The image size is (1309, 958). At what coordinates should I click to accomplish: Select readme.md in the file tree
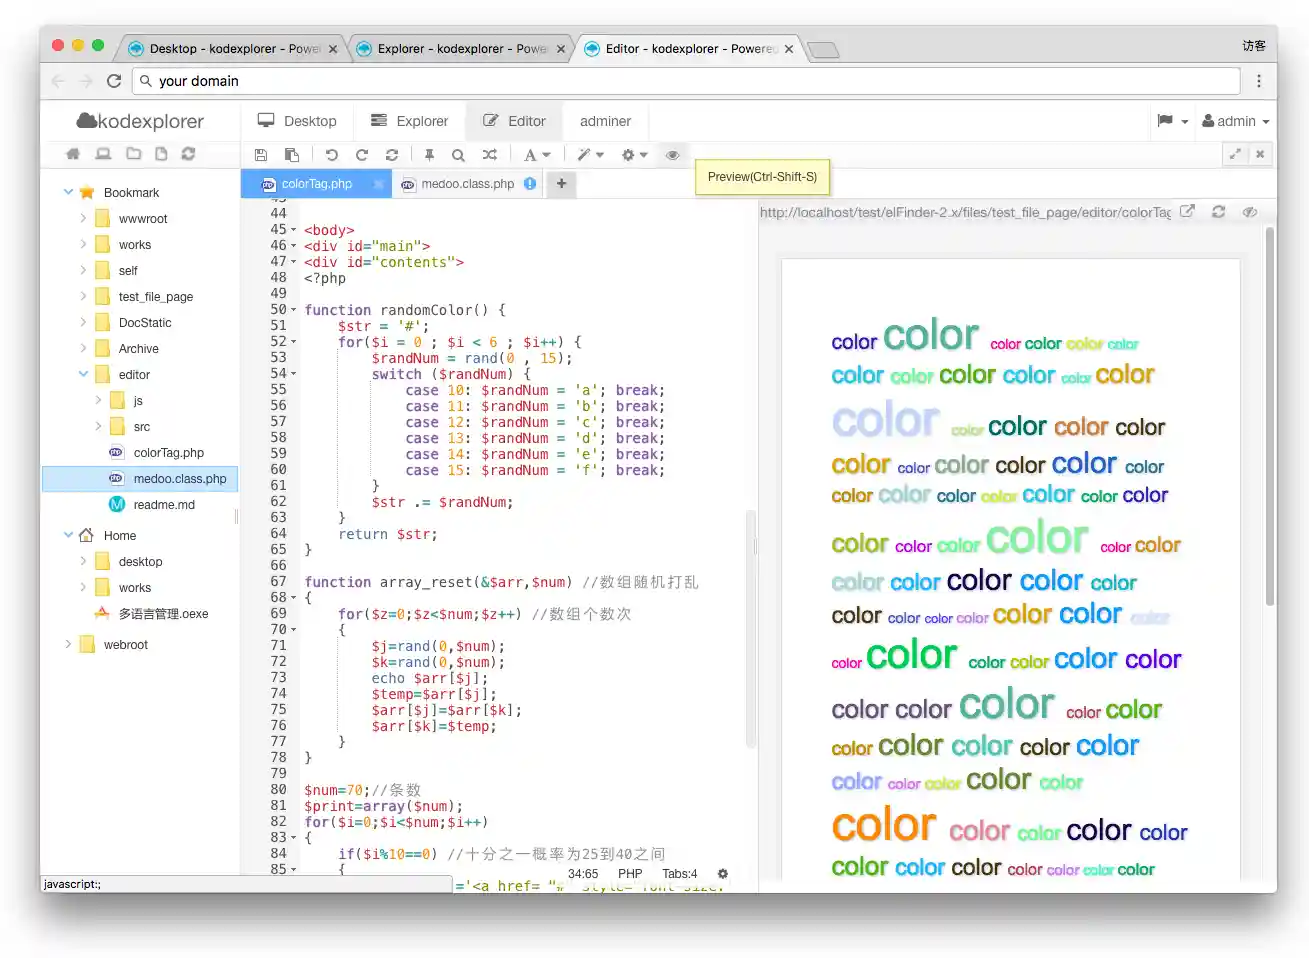click(164, 505)
